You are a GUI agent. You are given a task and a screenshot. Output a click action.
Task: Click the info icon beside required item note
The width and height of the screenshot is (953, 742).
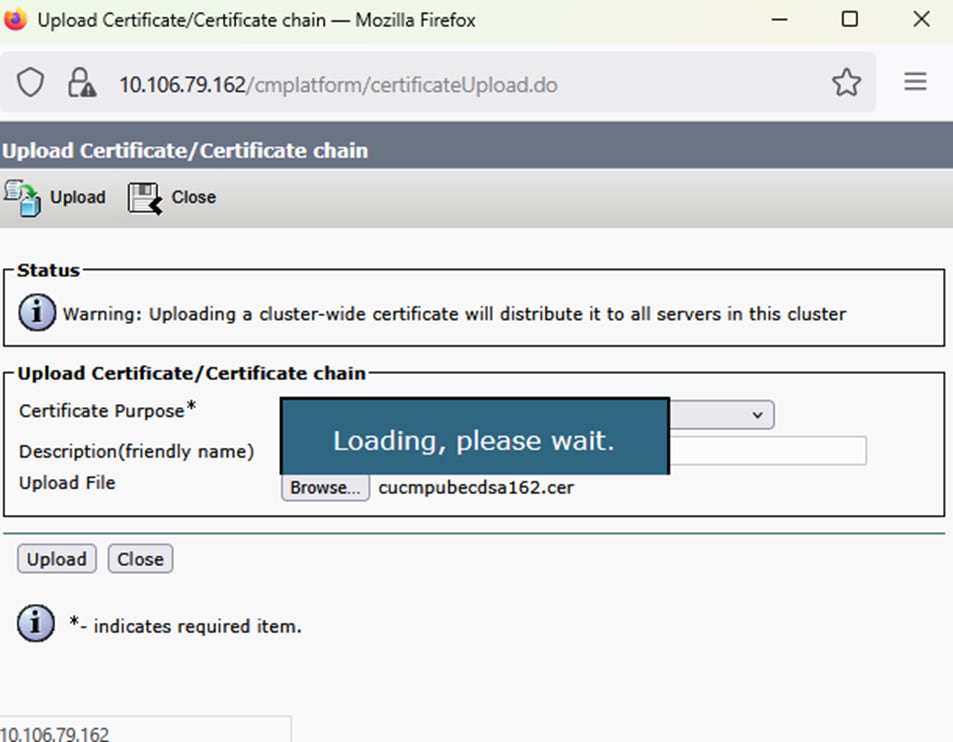coord(35,623)
